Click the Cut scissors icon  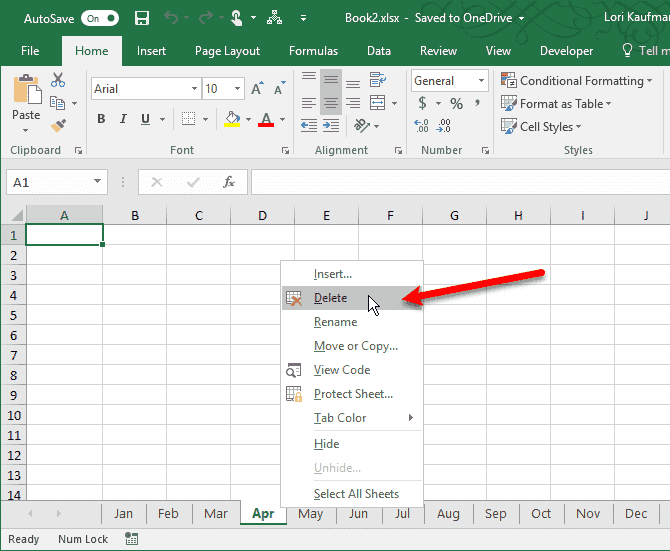(x=58, y=81)
